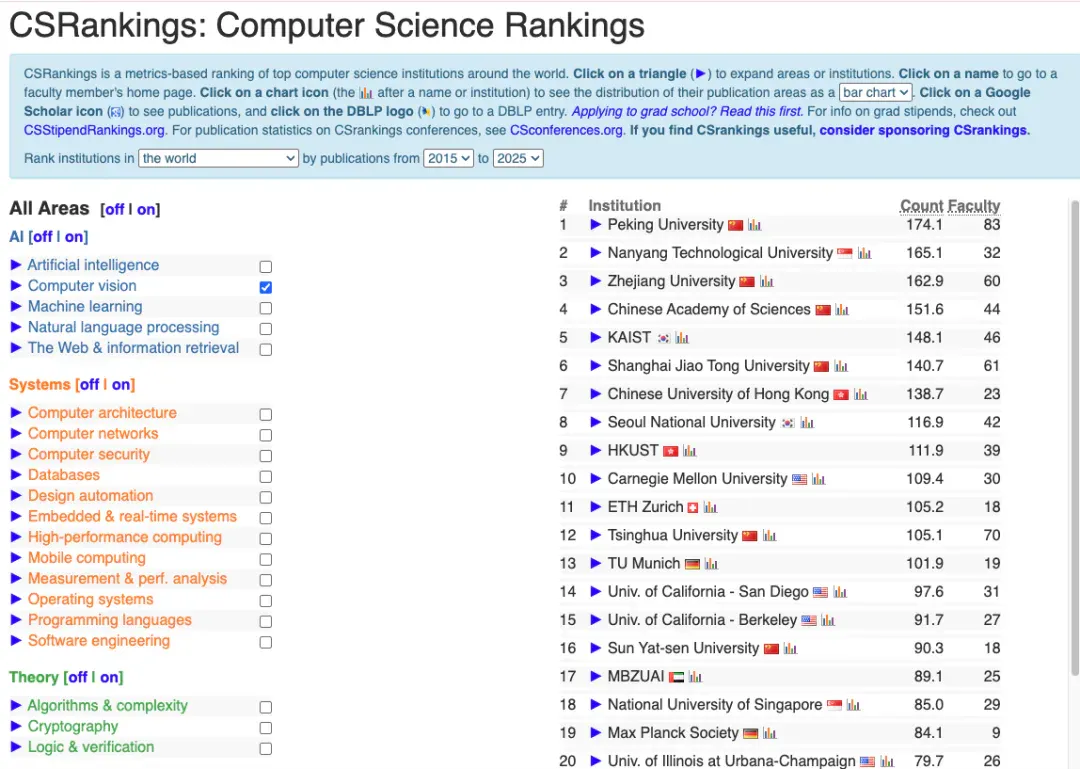Enable the Software engineering checkbox
This screenshot has height=769, width=1080.
click(x=266, y=642)
